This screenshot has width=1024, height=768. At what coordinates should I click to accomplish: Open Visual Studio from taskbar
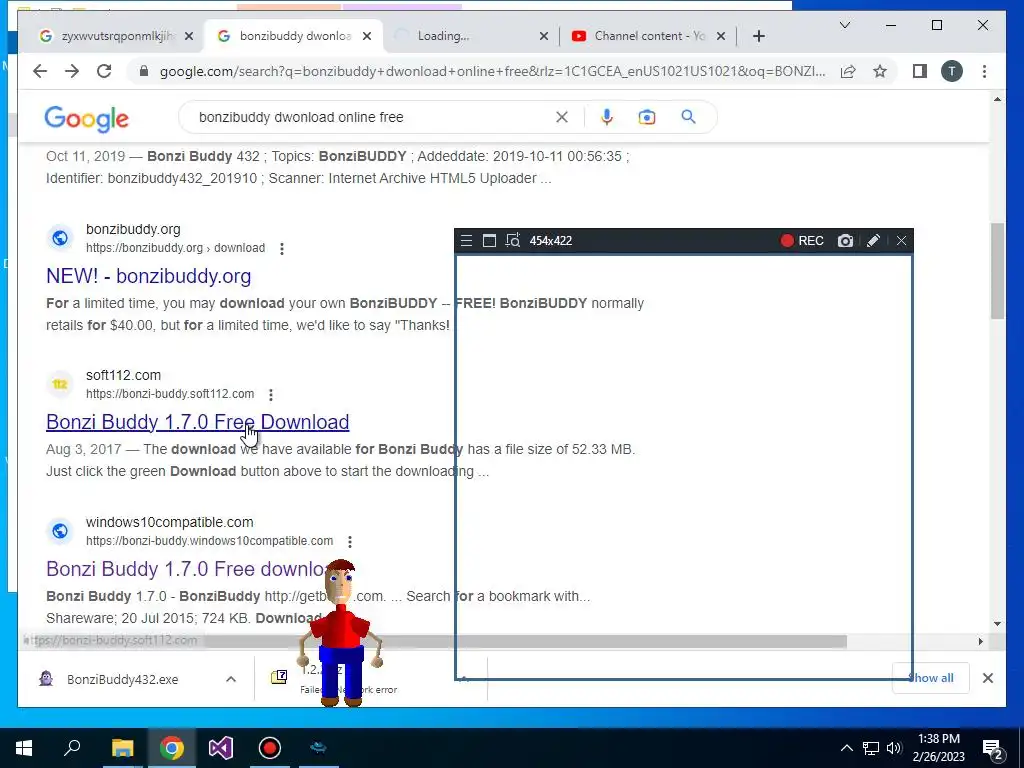click(221, 748)
